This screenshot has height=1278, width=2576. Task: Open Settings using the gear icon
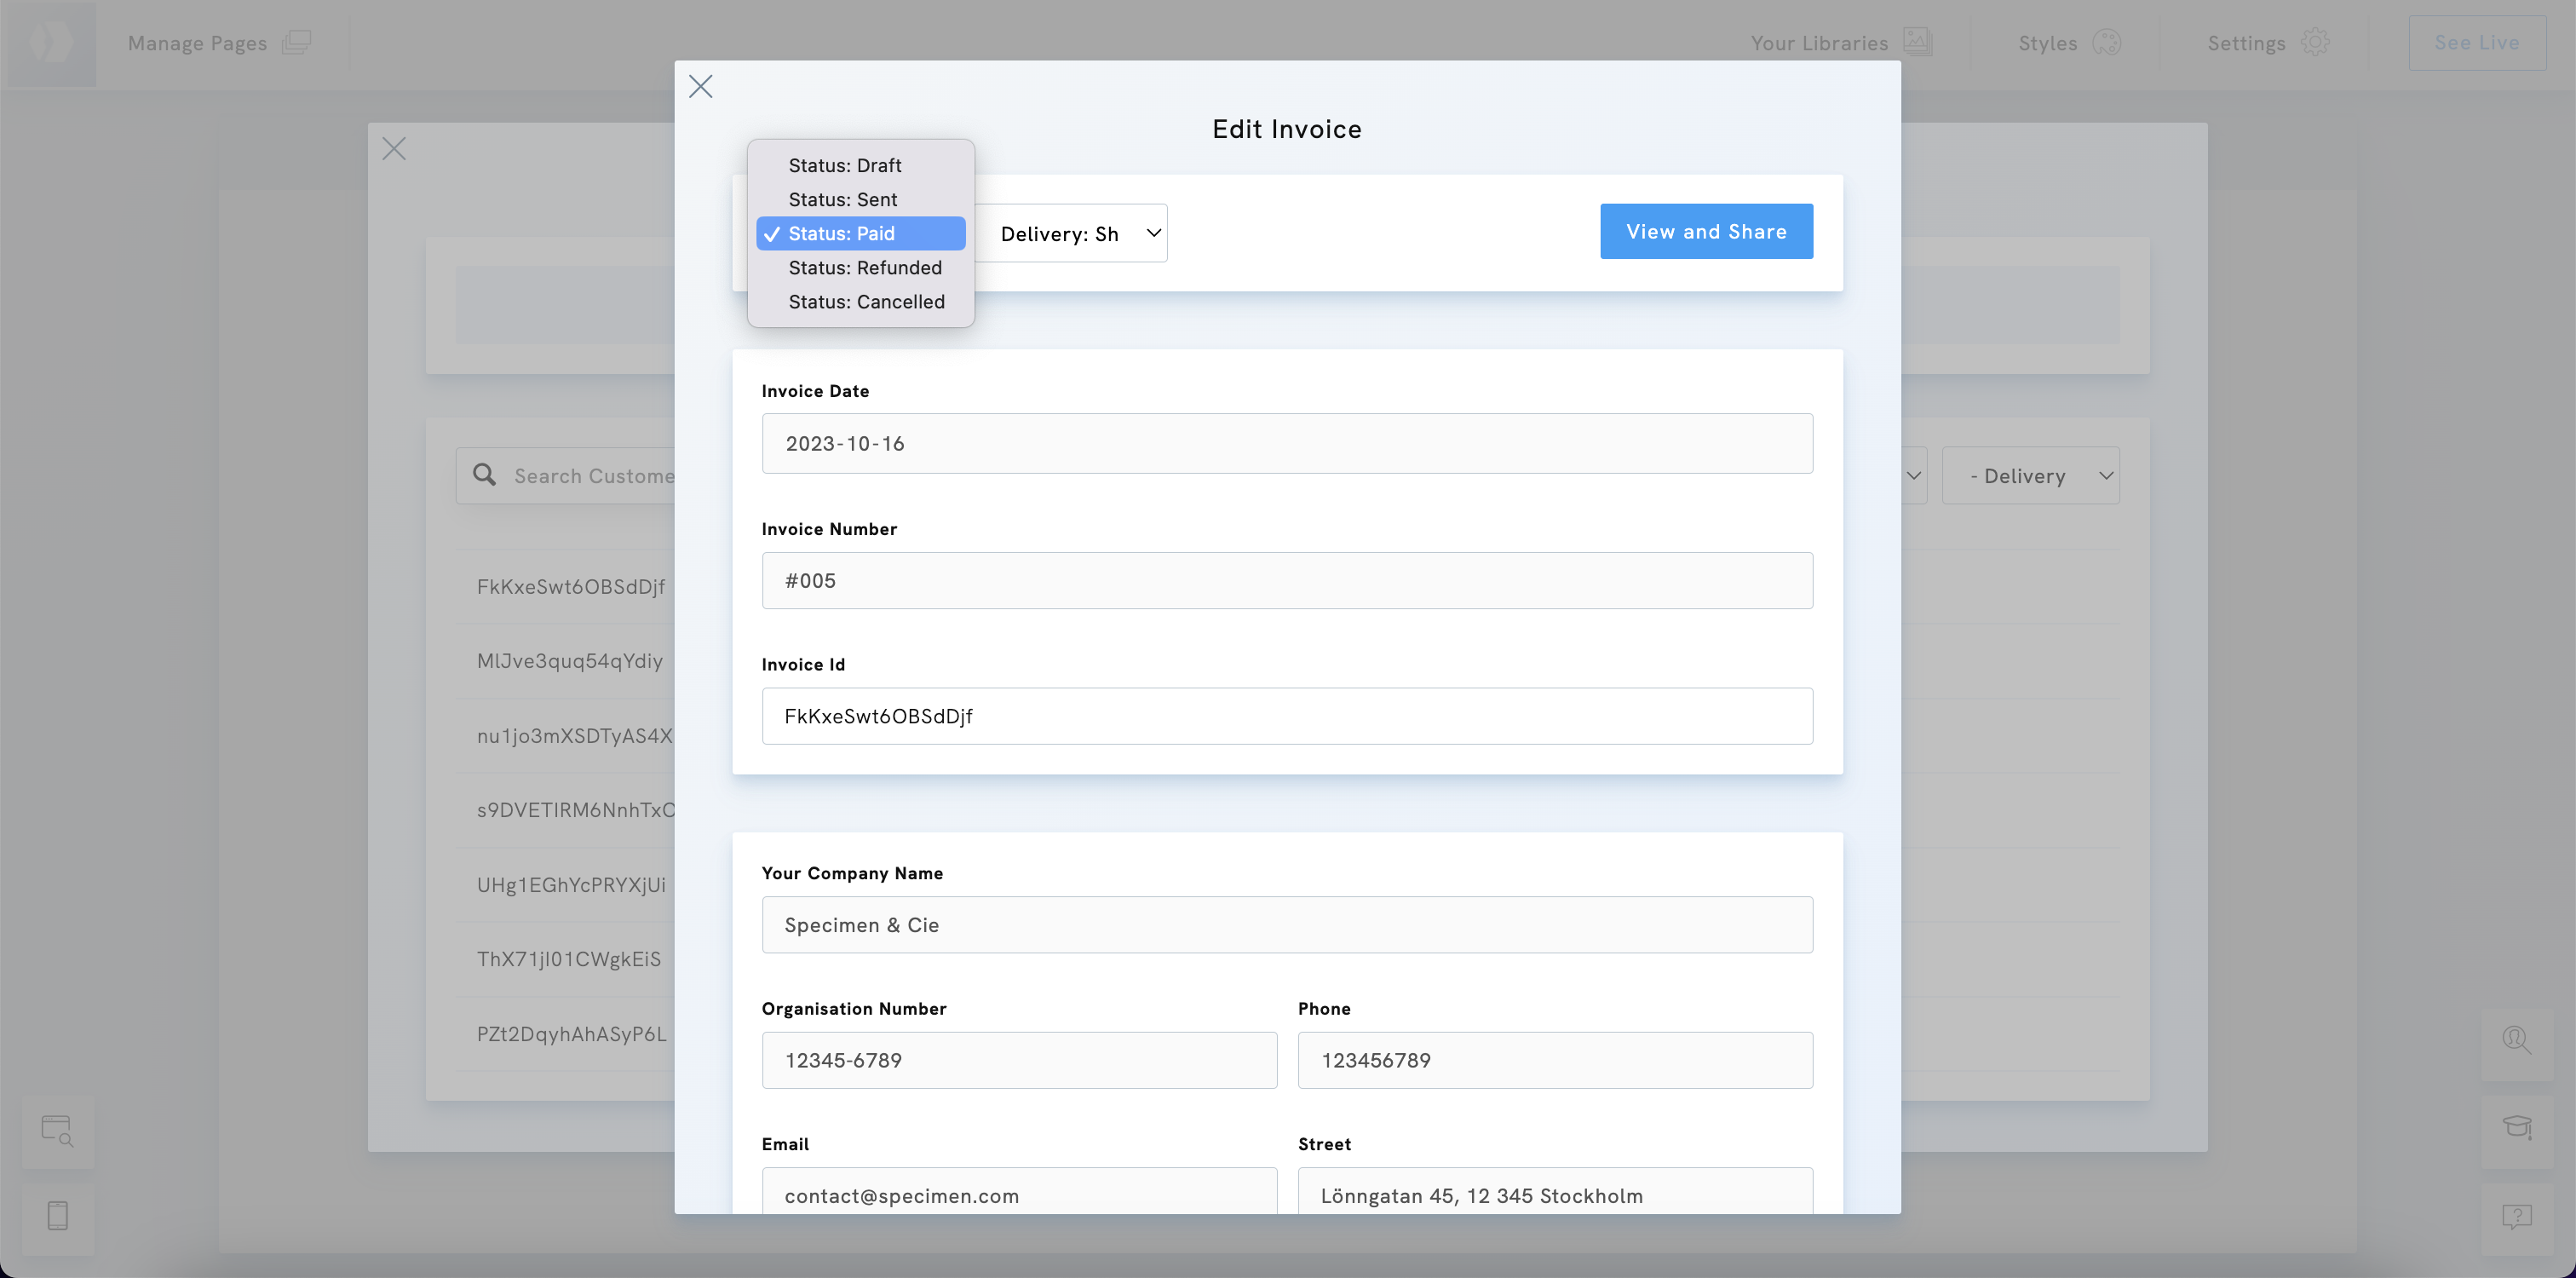click(x=2318, y=42)
